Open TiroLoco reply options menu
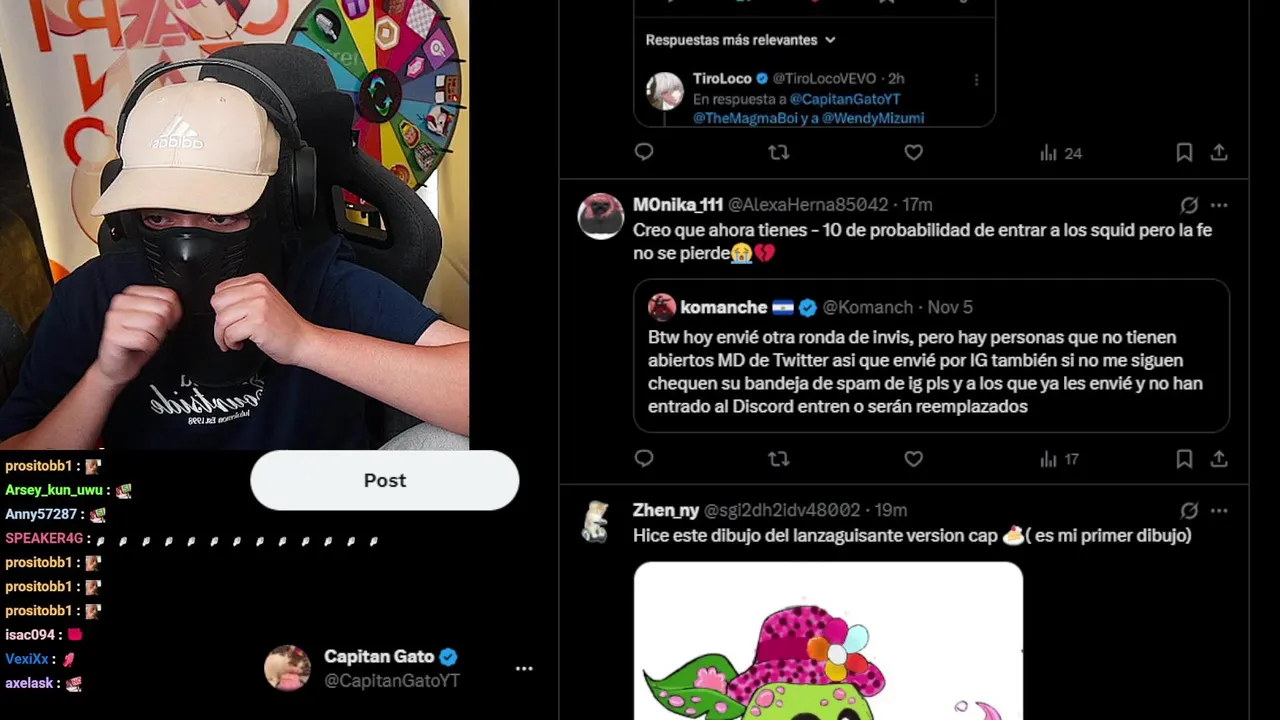 pyautogui.click(x=976, y=80)
